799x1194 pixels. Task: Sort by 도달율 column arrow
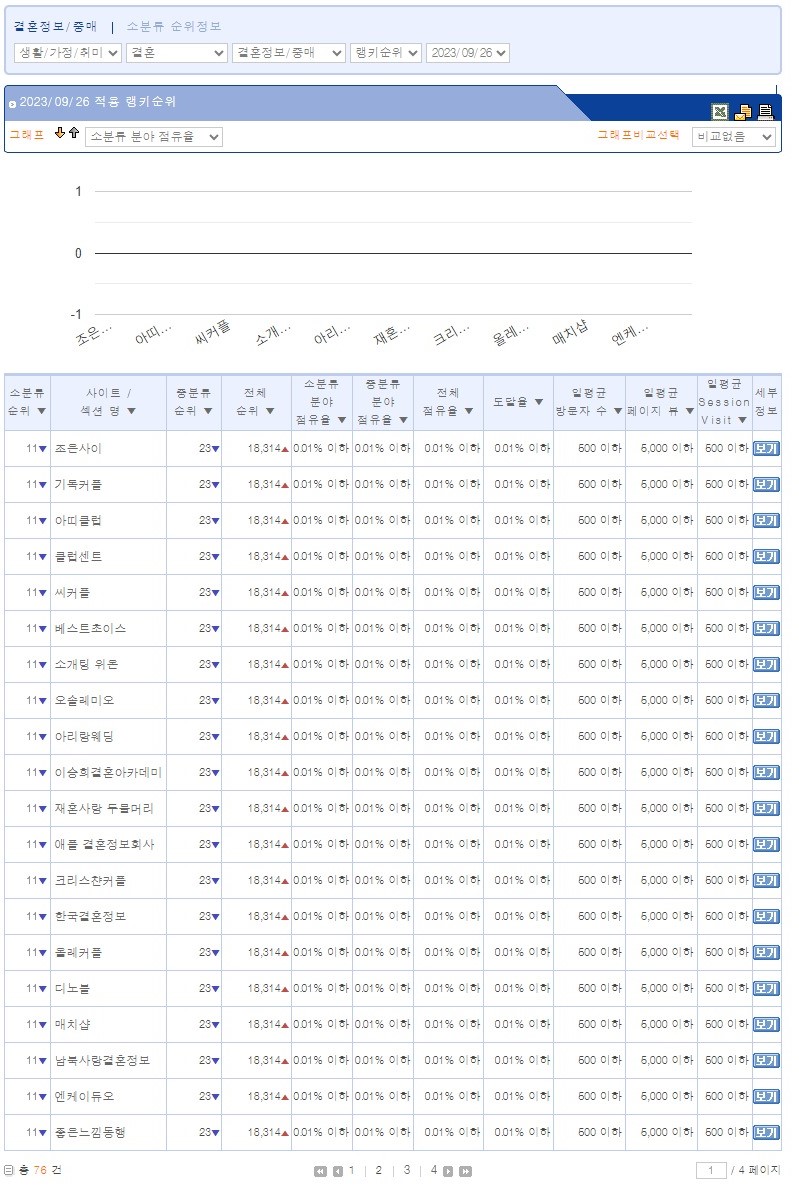coord(539,402)
